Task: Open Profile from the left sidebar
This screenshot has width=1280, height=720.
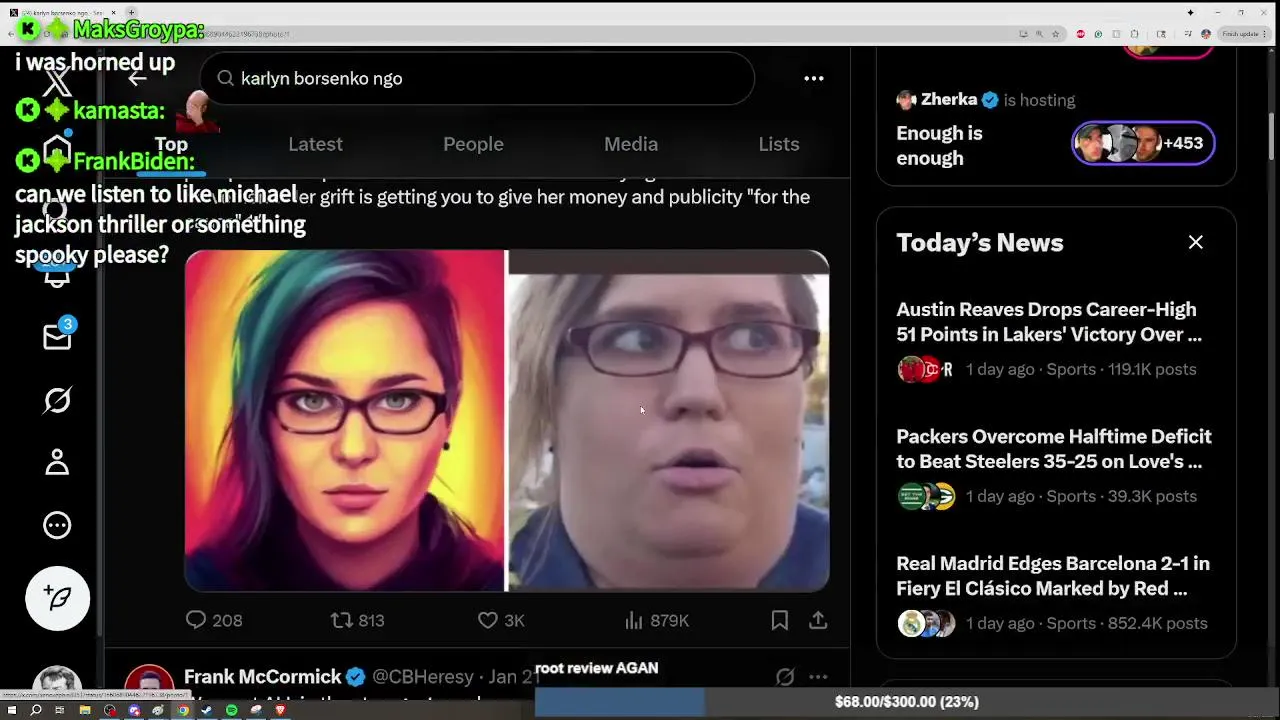Action: [57, 462]
